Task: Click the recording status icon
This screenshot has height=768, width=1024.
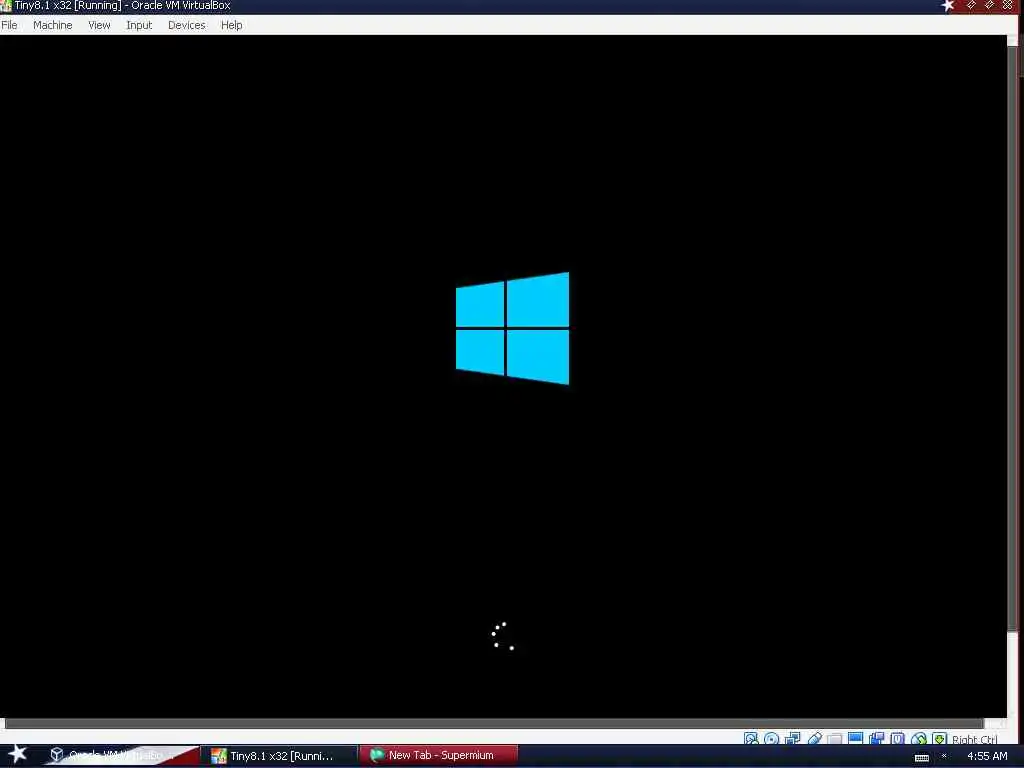Action: pos(876,739)
